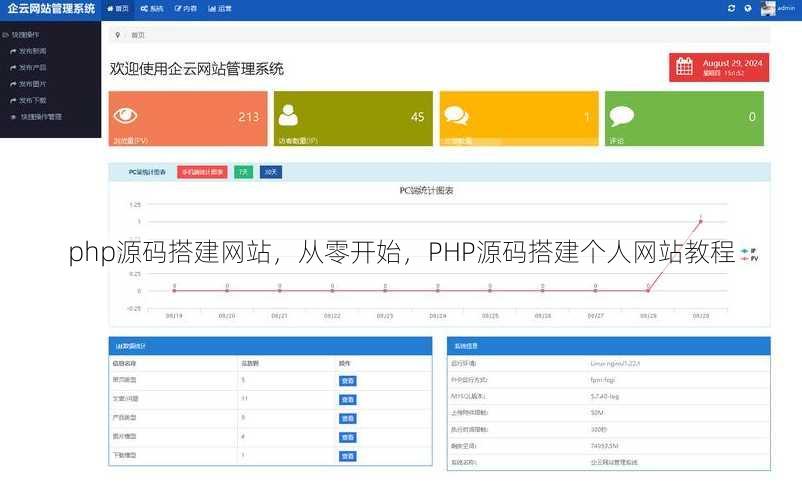Image resolution: width=802 pixels, height=490 pixels.
Task: Click 查看 button in 图片模型 row
Action: [348, 437]
